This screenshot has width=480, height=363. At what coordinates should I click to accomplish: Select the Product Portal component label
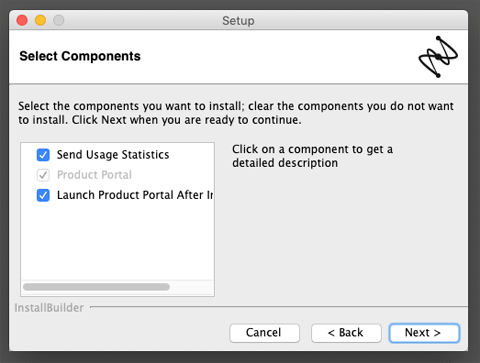tap(94, 175)
